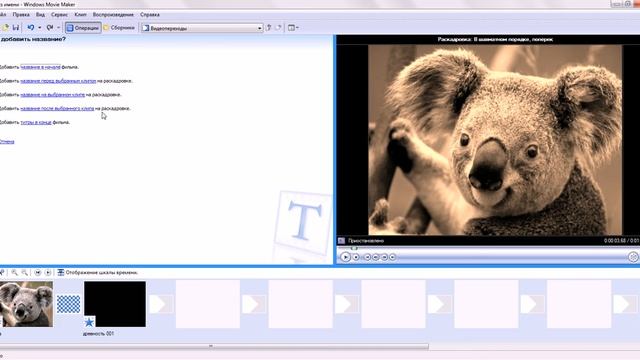Open the Справка menu
The height and width of the screenshot is (360, 640).
click(x=150, y=15)
